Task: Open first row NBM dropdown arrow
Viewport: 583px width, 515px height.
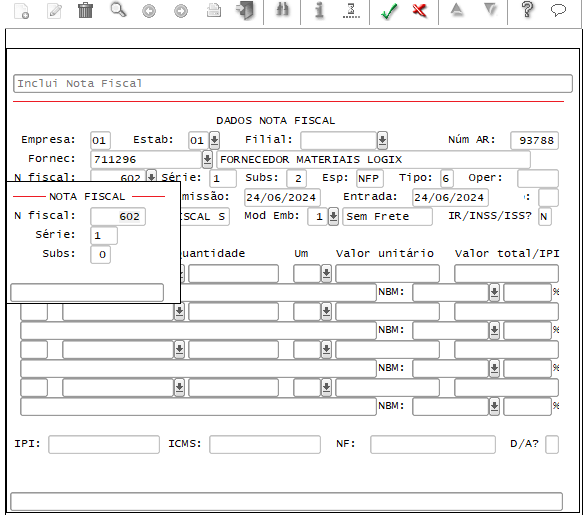Action: click(x=494, y=292)
